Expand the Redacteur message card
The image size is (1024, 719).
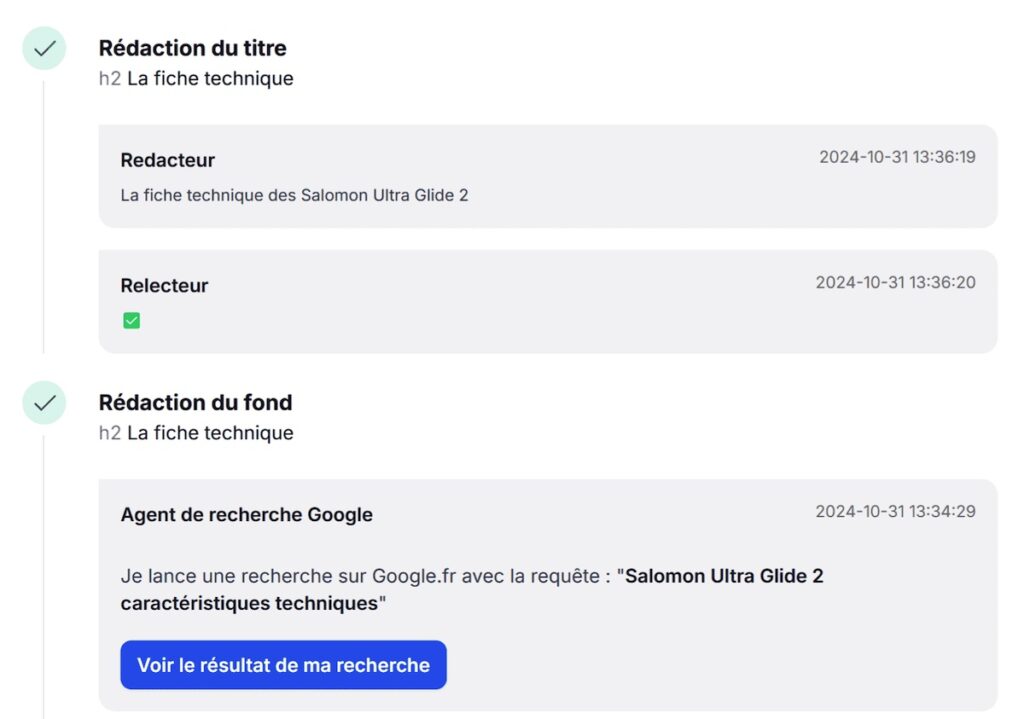click(548, 176)
